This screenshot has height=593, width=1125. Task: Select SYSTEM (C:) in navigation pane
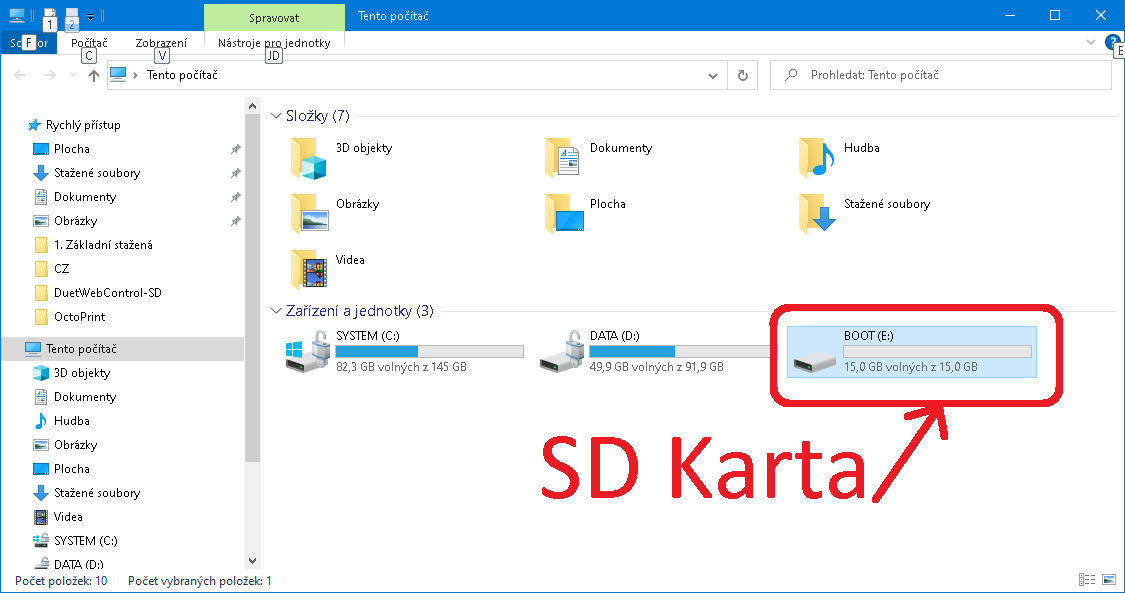click(x=75, y=541)
